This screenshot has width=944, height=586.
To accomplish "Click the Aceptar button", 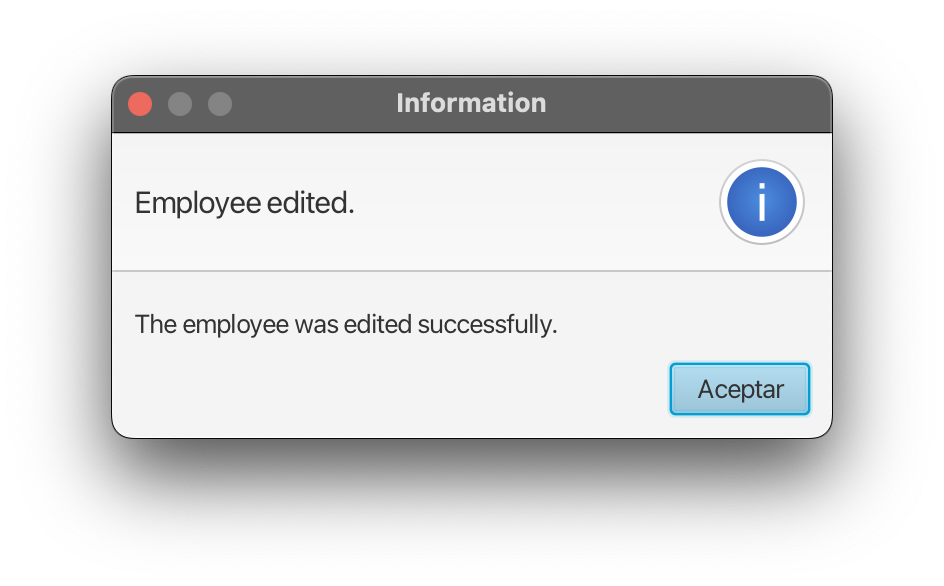I will pyautogui.click(x=739, y=389).
